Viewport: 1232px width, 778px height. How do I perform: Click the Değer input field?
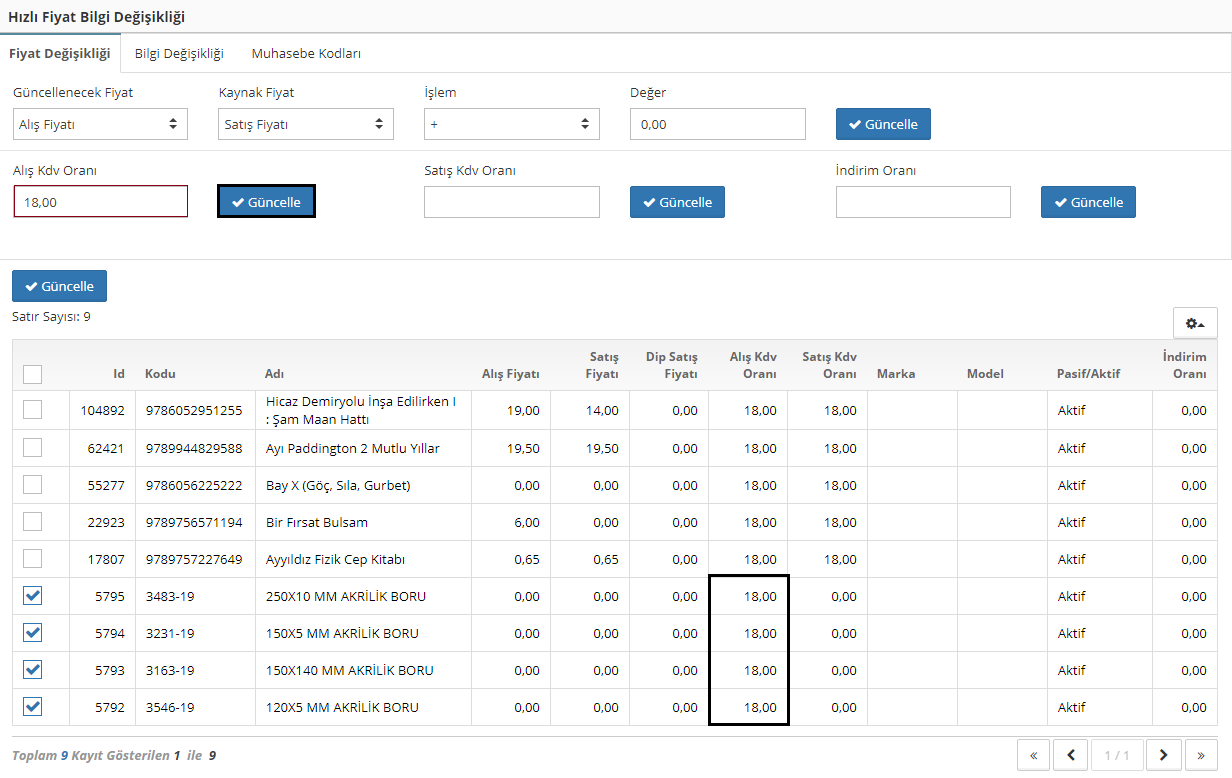(x=717, y=124)
